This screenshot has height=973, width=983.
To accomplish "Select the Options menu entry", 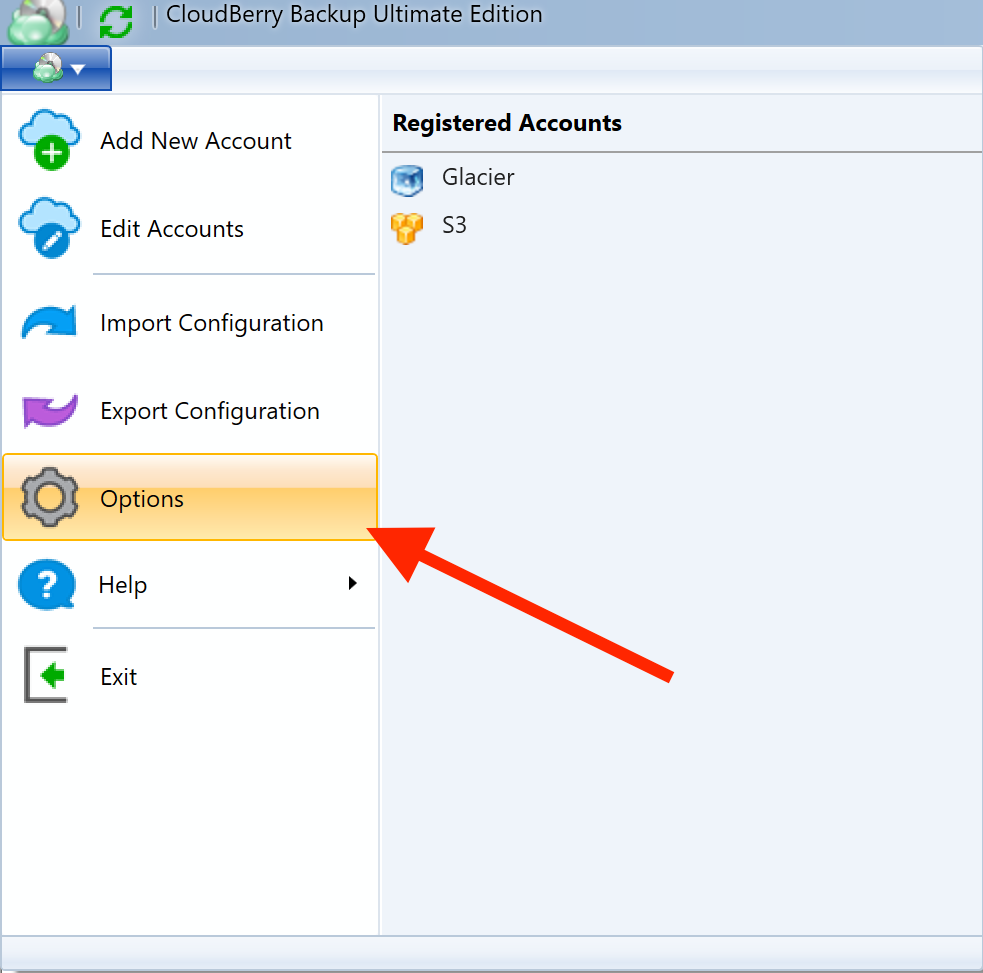I will [190, 497].
